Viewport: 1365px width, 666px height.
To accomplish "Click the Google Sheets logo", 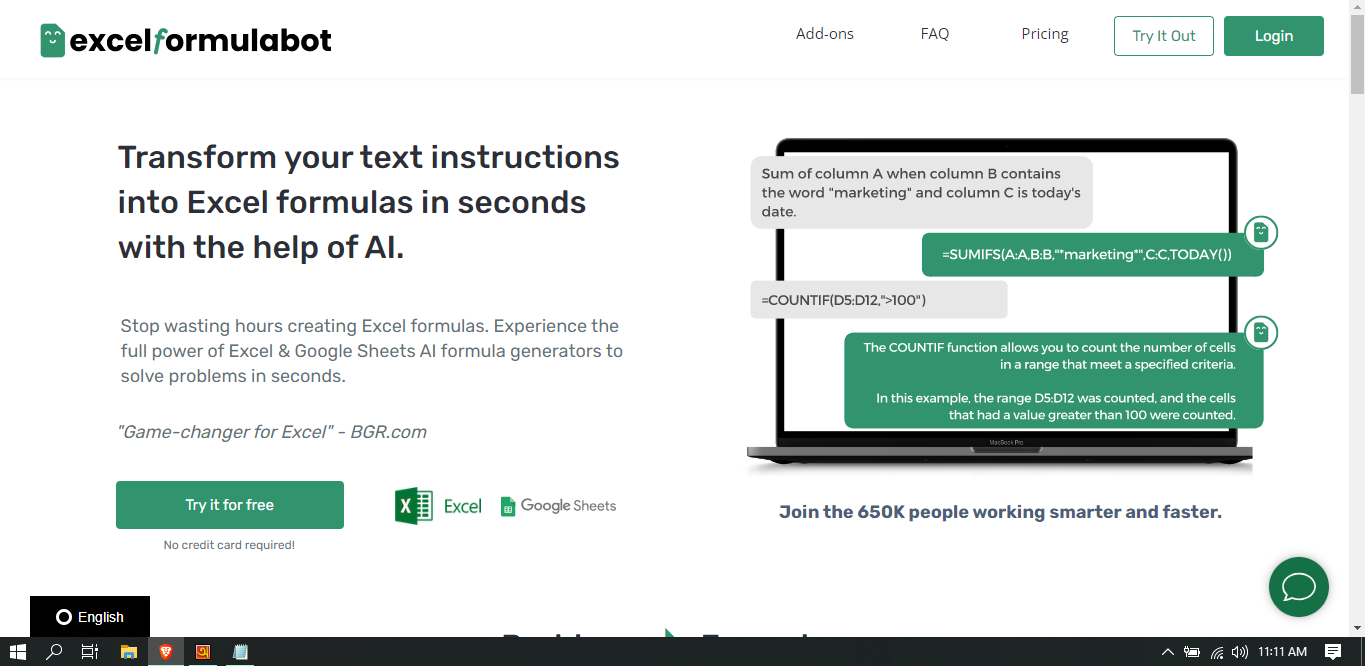I will 558,506.
